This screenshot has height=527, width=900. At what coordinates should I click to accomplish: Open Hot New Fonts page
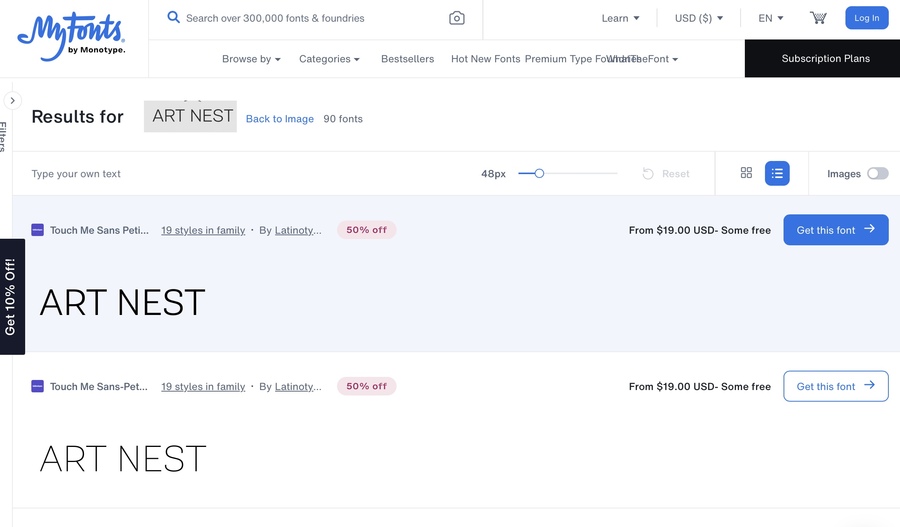[x=485, y=59]
